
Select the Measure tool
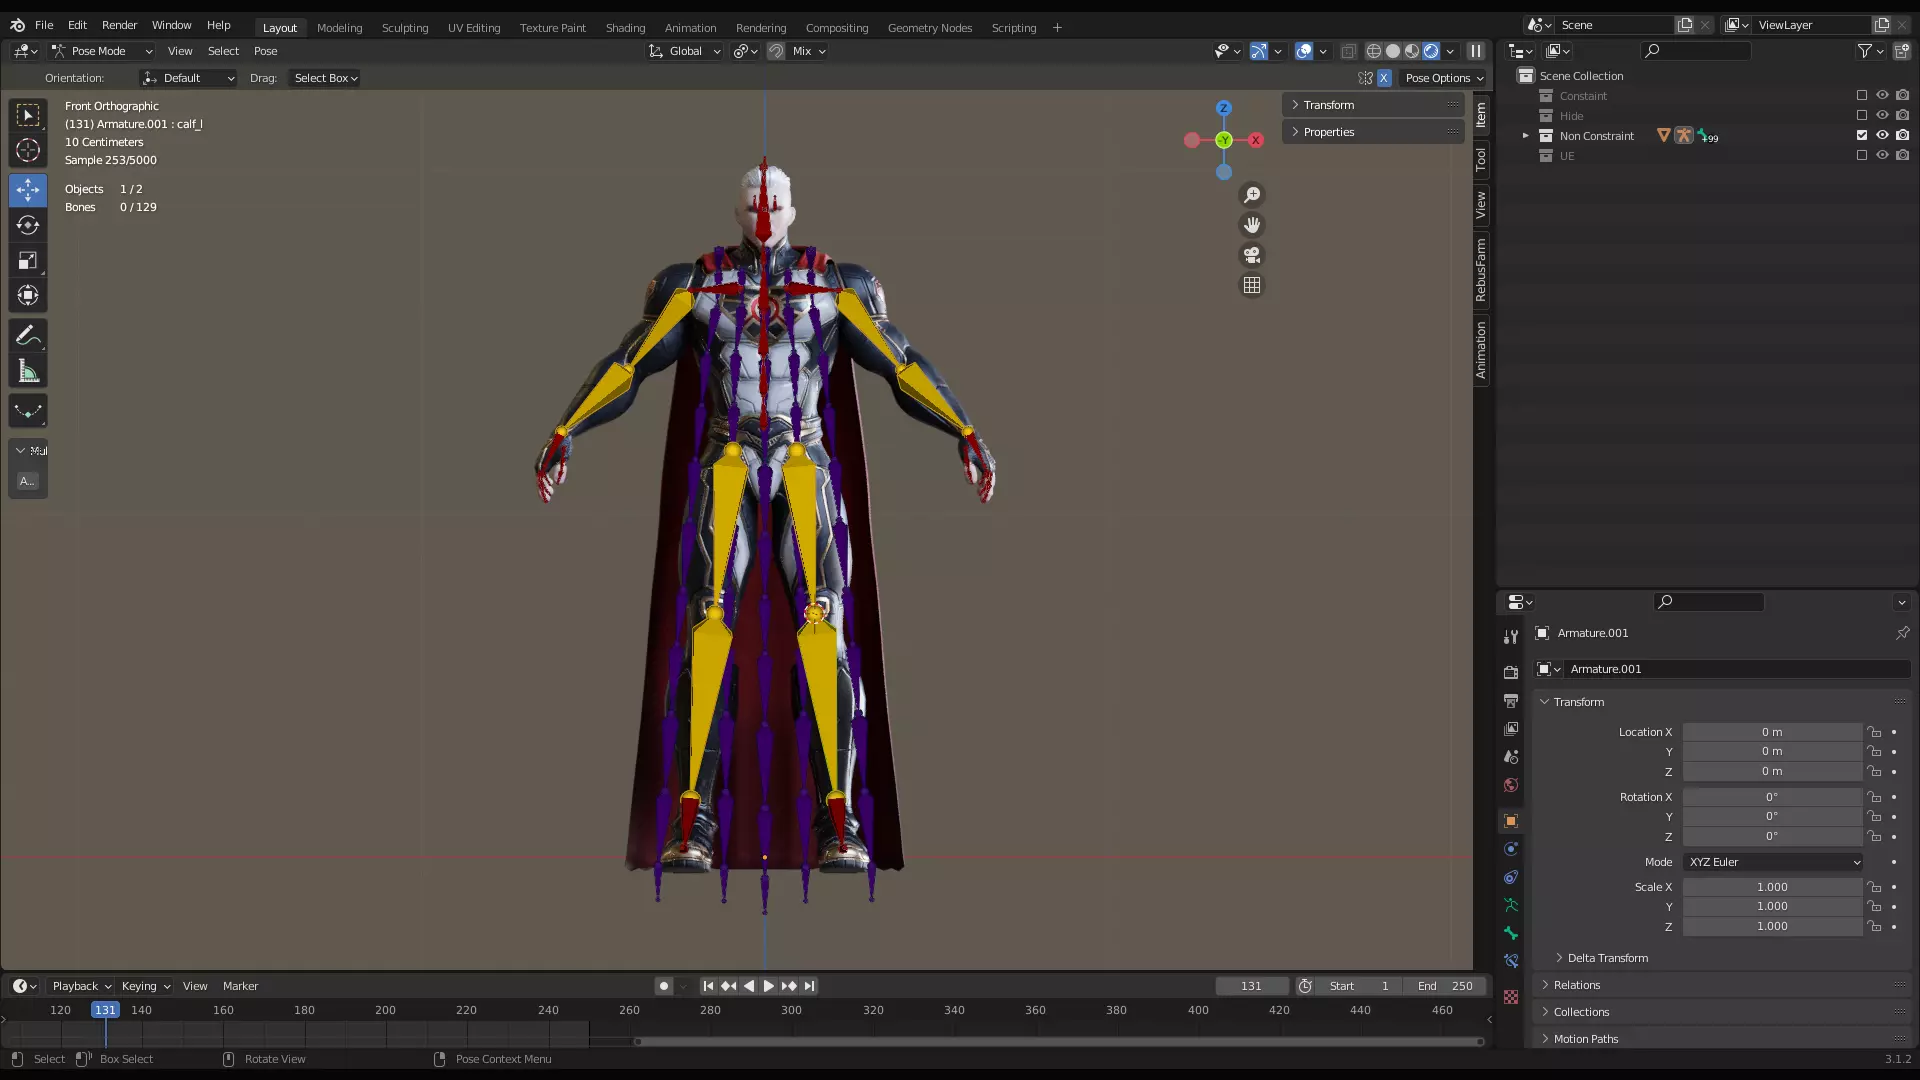coord(28,372)
